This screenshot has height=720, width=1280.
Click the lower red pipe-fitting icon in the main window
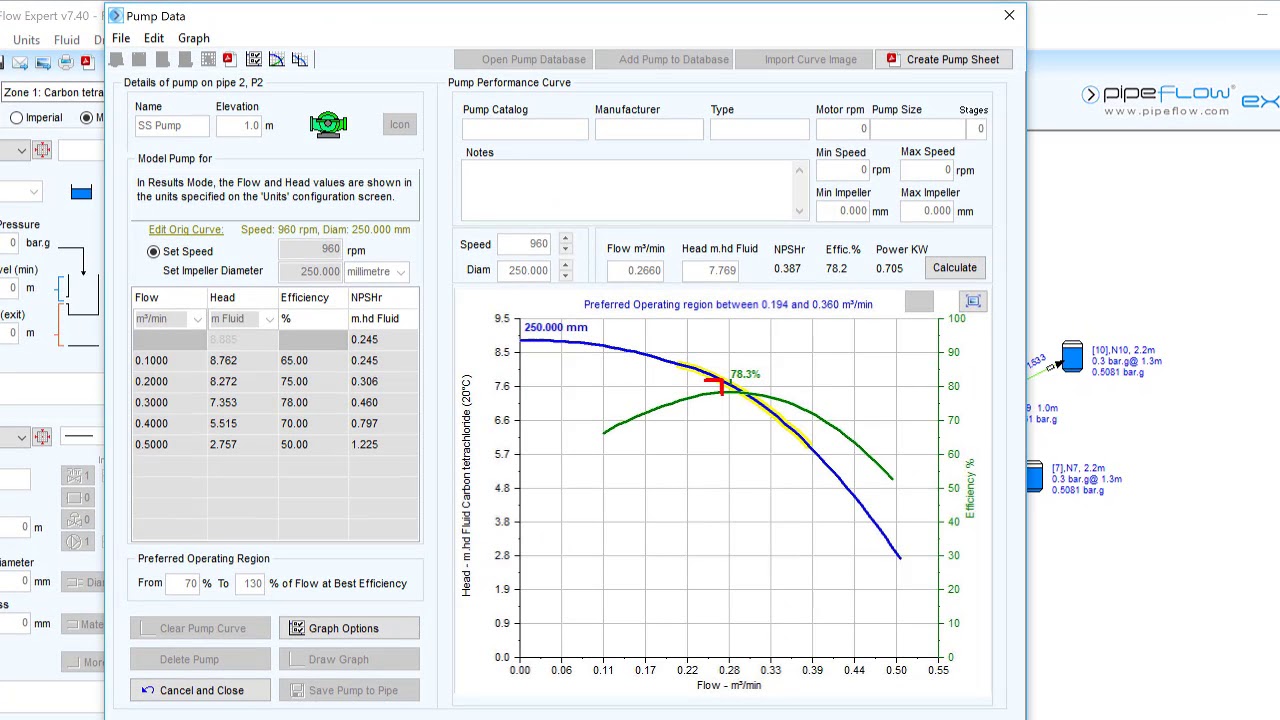pyautogui.click(x=42, y=436)
